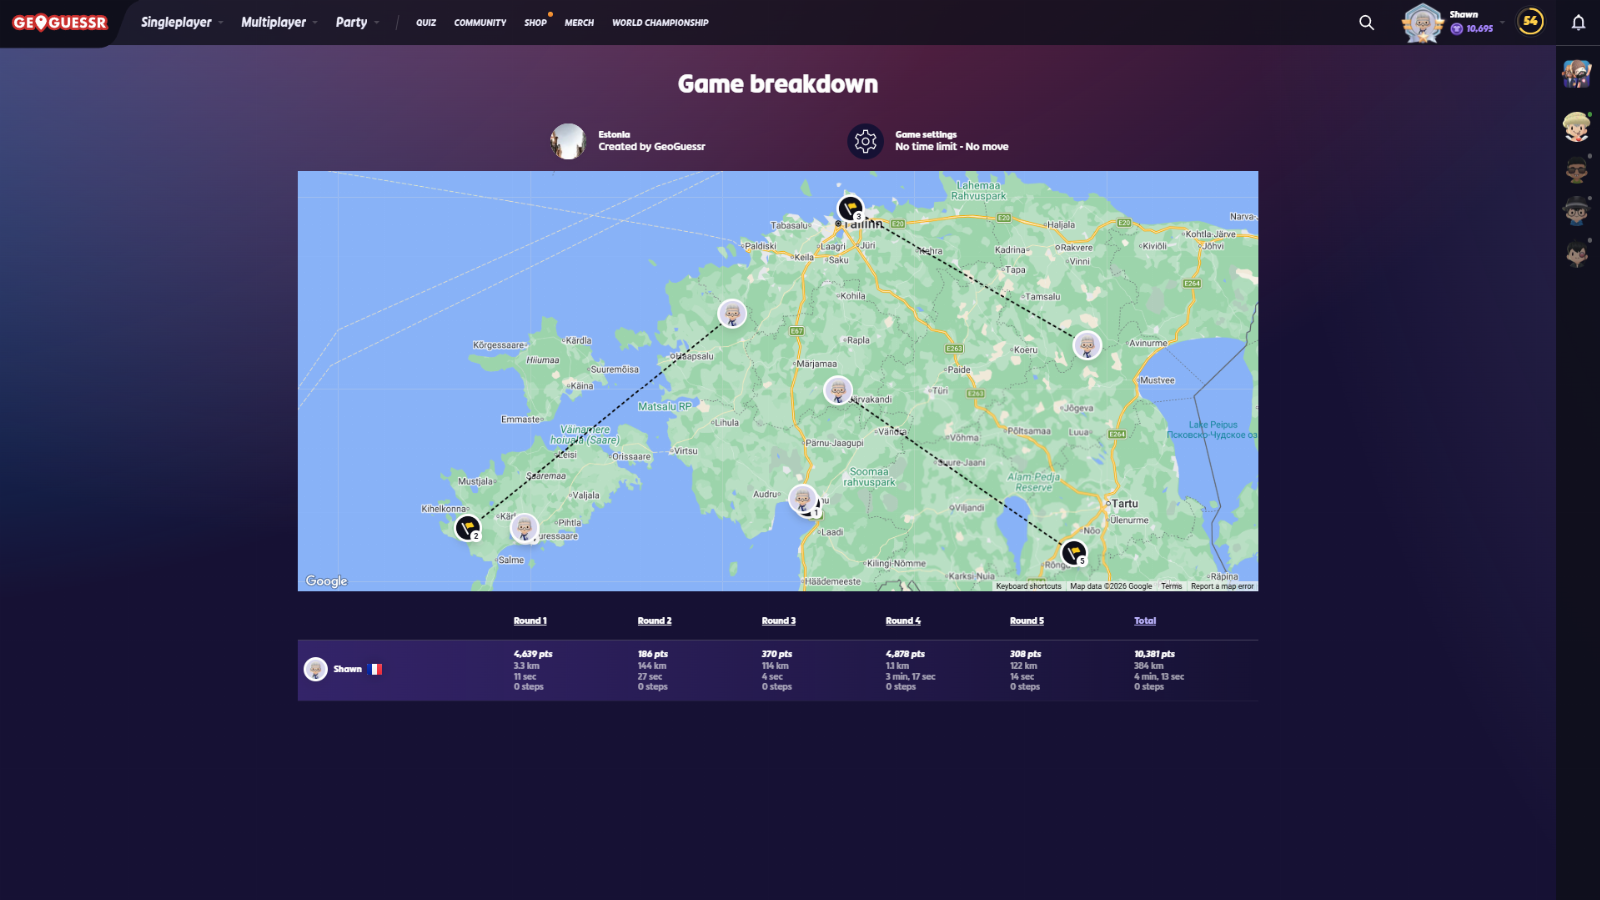This screenshot has height=900, width=1600.
Task: Show Round 4 details
Action: 903,621
